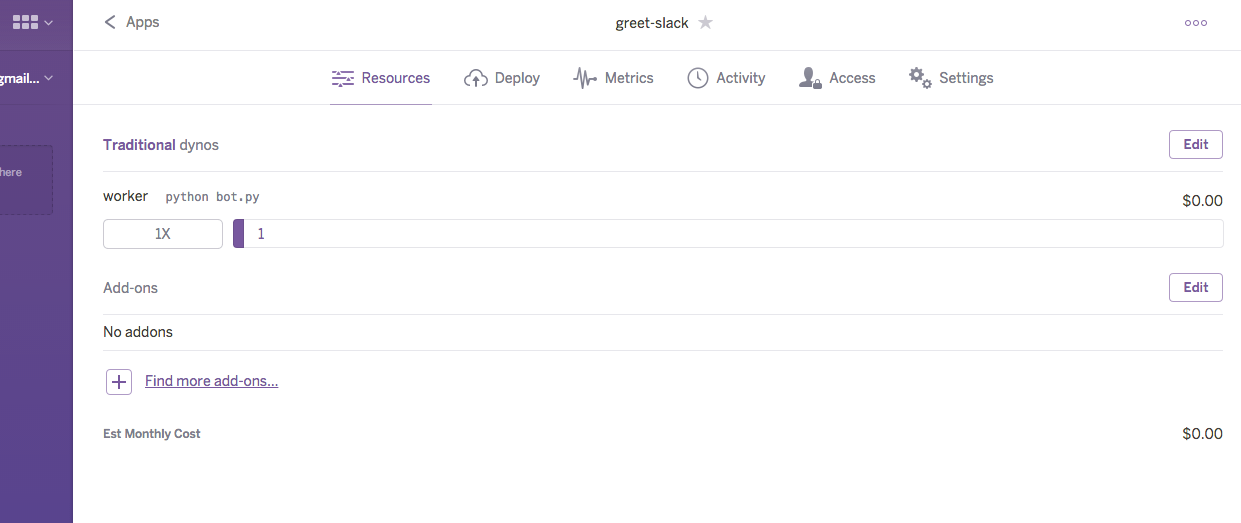Click the worker dyno count slider handle
The height and width of the screenshot is (523, 1241).
coord(238,234)
